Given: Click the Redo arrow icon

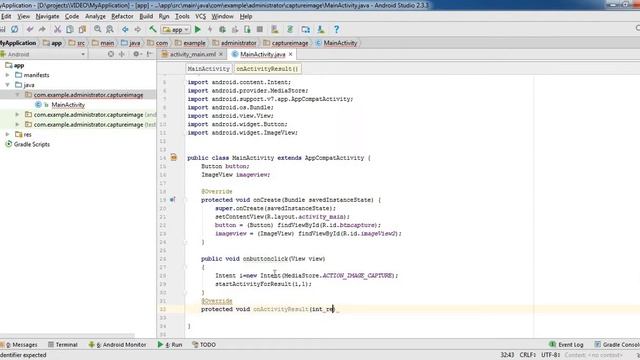Looking at the screenshot, I should pyautogui.click(x=42, y=29).
